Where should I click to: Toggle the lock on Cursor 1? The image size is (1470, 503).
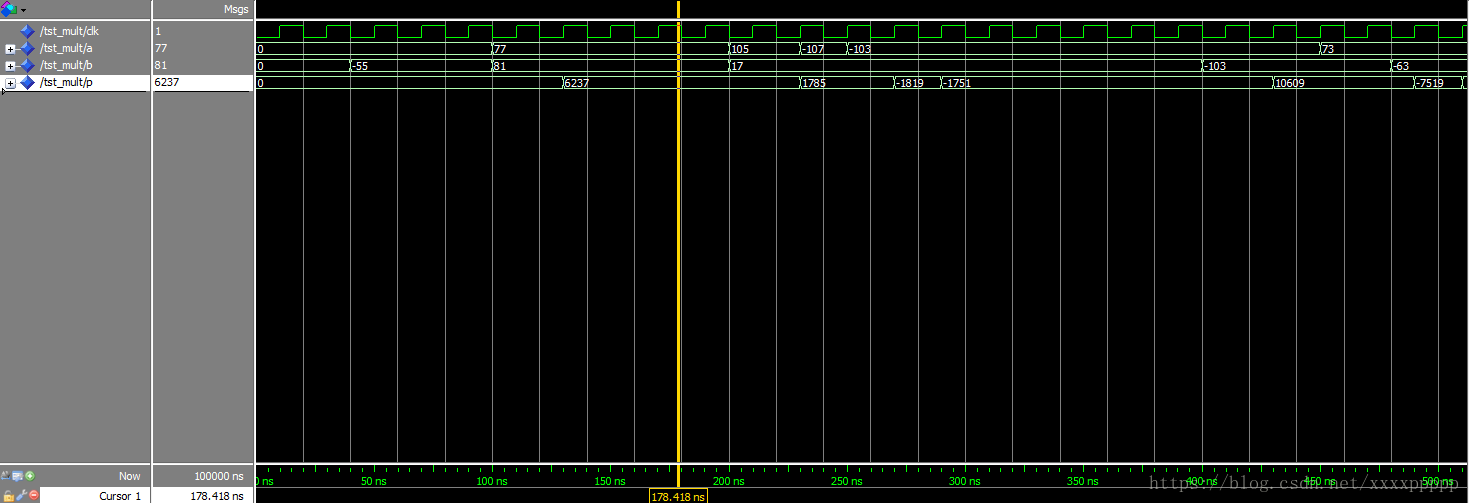[8, 495]
